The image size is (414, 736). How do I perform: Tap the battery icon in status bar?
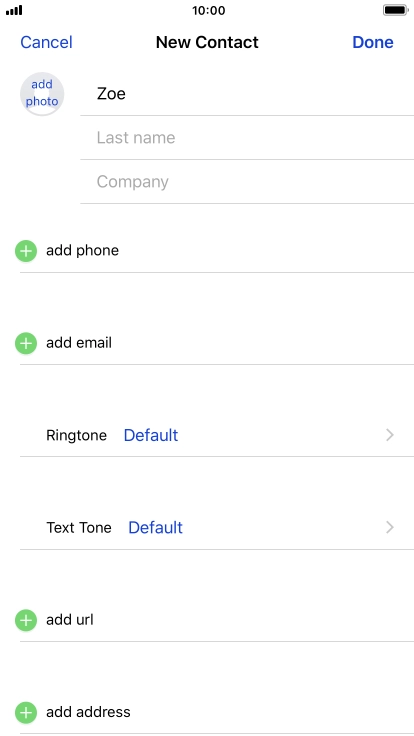tap(395, 10)
